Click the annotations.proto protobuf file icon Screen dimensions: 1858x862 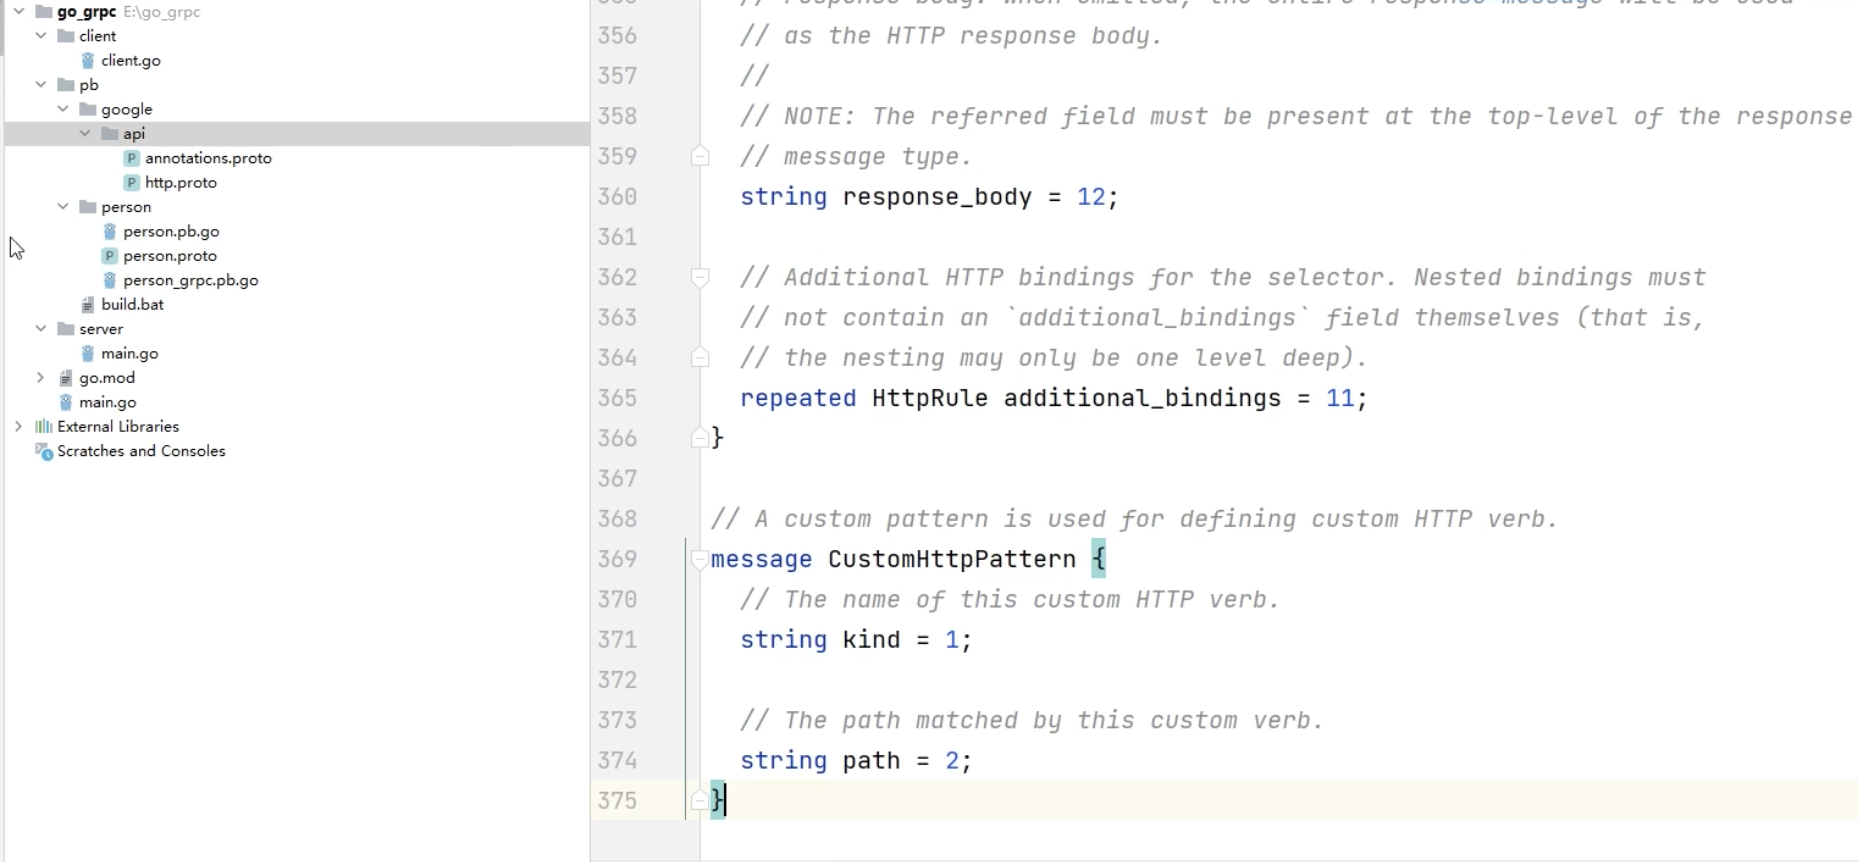(x=131, y=158)
